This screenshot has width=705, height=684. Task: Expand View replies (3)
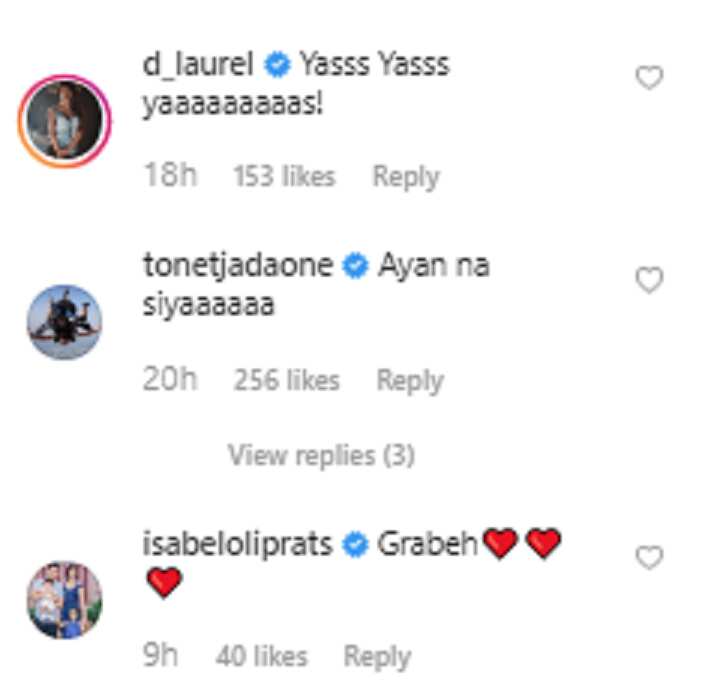point(321,456)
